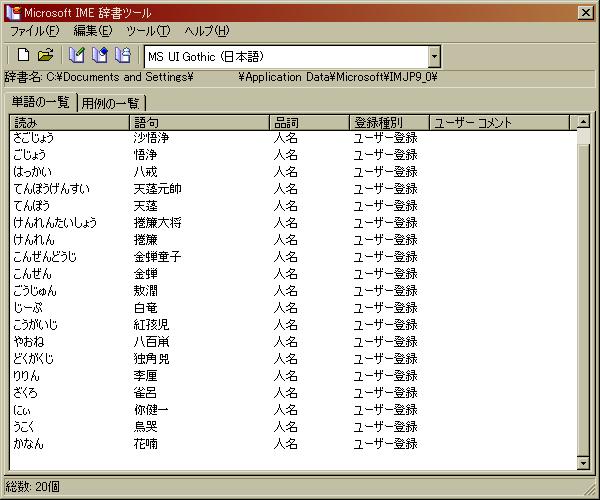Click ユーザー登録 in the うこく row

[x=385, y=427]
